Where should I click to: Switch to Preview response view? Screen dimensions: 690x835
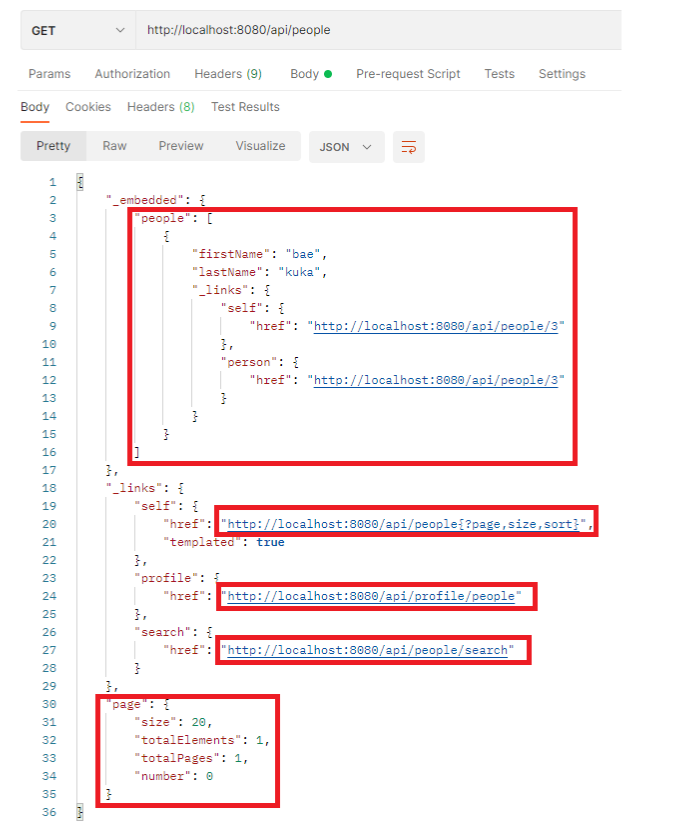click(x=181, y=146)
